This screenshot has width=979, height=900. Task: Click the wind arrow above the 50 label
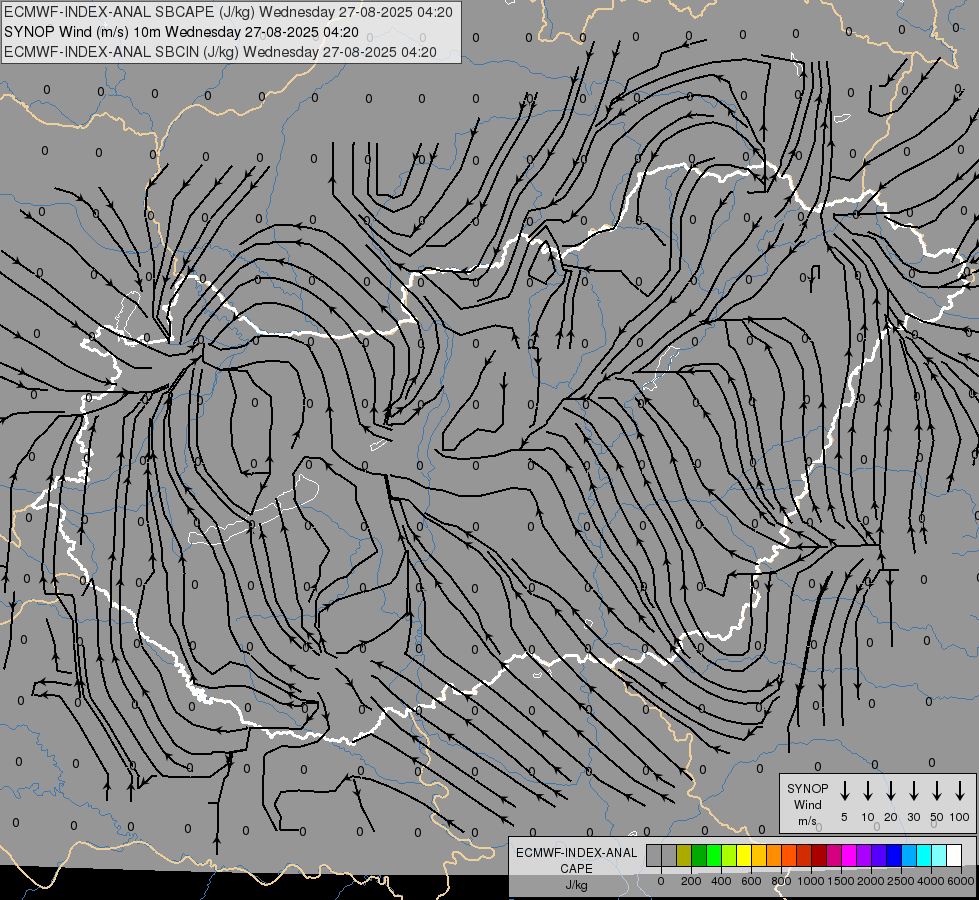tap(937, 791)
